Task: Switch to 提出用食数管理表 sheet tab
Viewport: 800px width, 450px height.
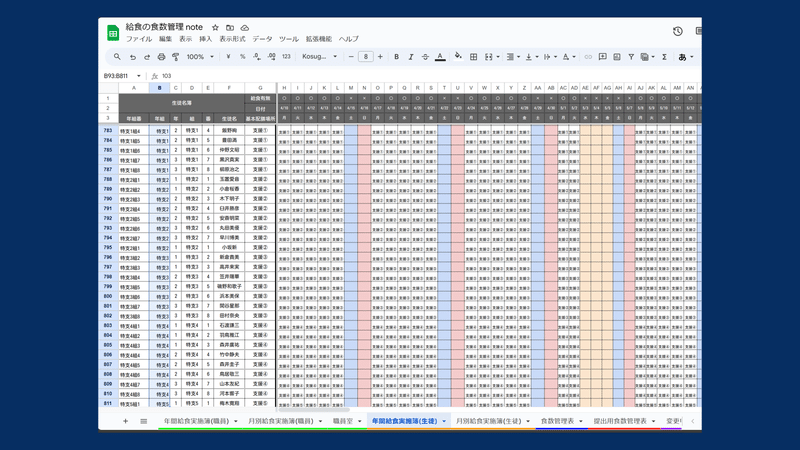Action: (x=620, y=421)
